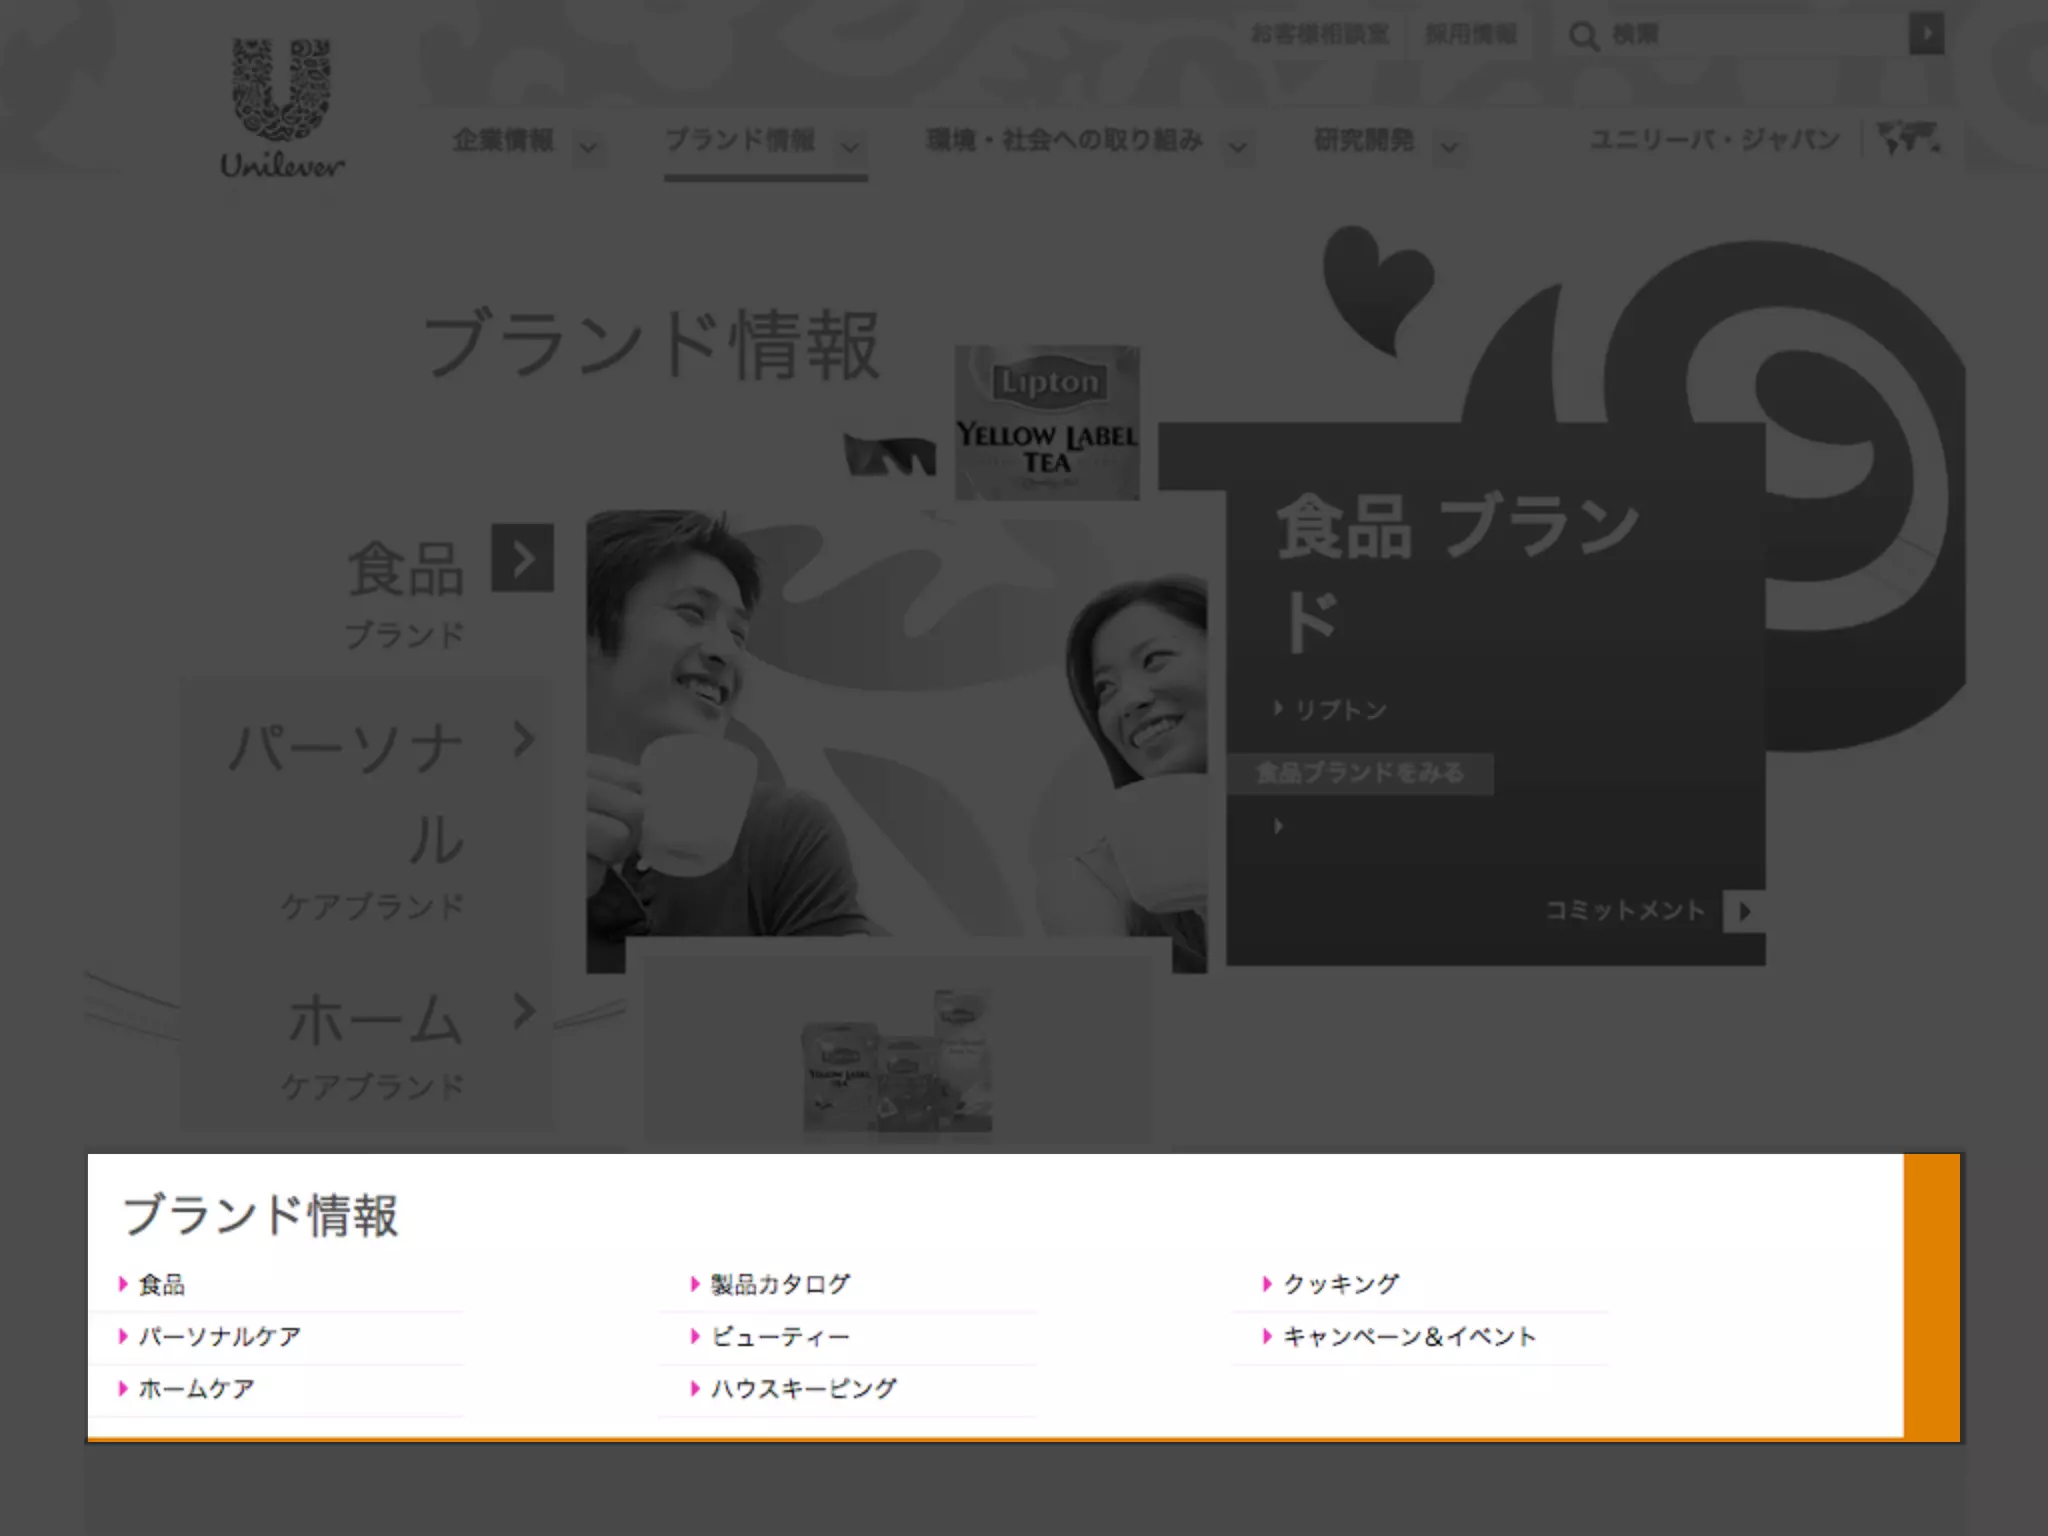Expand 環境・社会への取り組み menu chevron
Viewport: 2048px width, 1536px height.
(1238, 147)
